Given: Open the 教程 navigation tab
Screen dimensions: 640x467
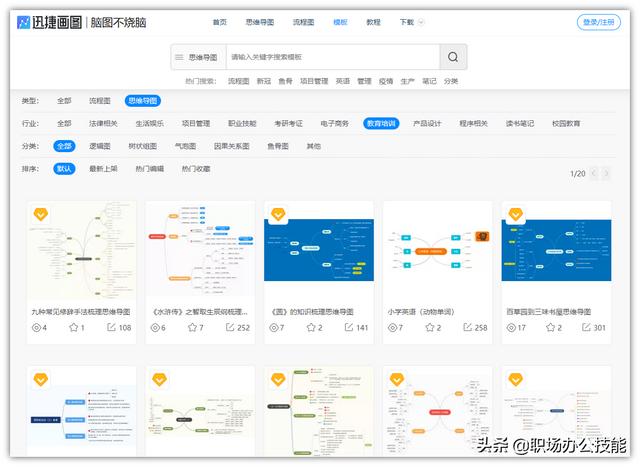Looking at the screenshot, I should [373, 22].
